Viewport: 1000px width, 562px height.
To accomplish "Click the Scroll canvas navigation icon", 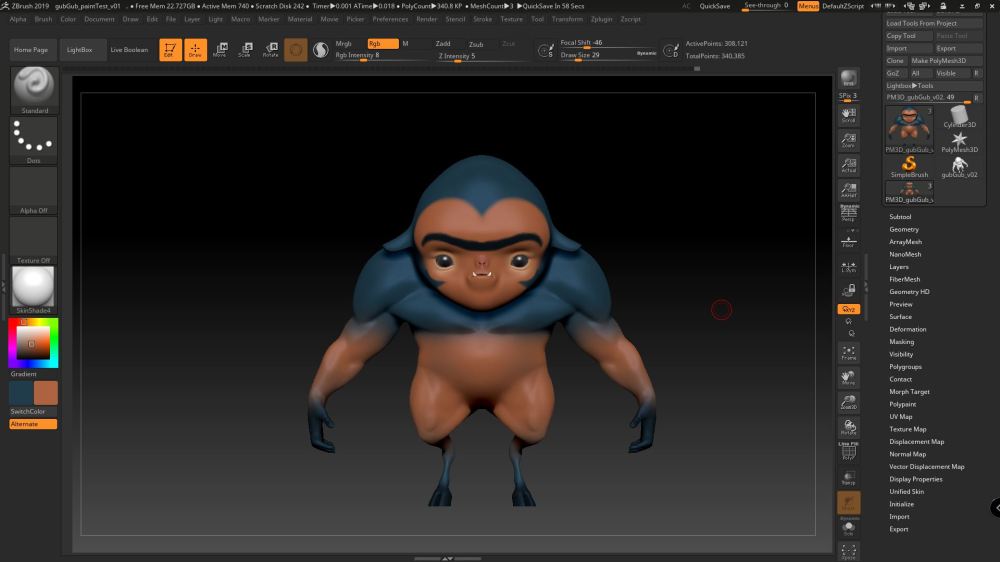I will click(x=848, y=115).
